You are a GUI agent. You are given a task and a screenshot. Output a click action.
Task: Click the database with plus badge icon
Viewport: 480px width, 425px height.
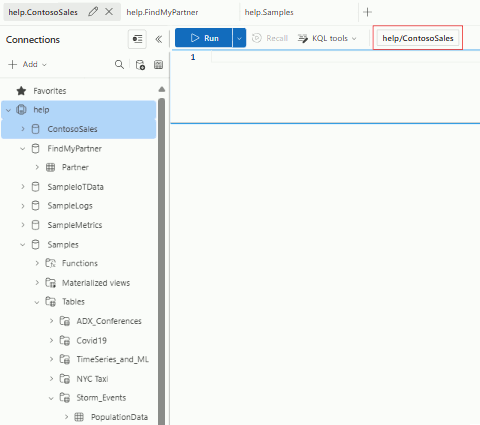click(x=140, y=65)
